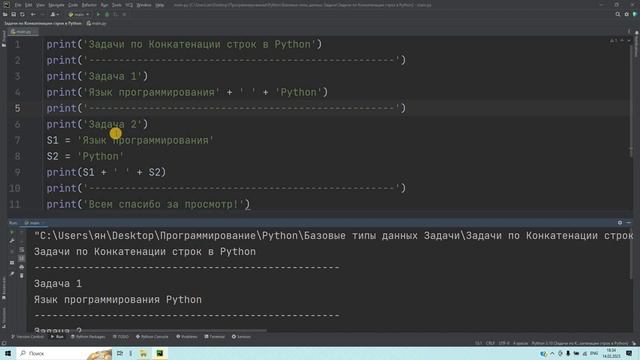
Task: Click the Windows Start button
Action: (x=8, y=353)
